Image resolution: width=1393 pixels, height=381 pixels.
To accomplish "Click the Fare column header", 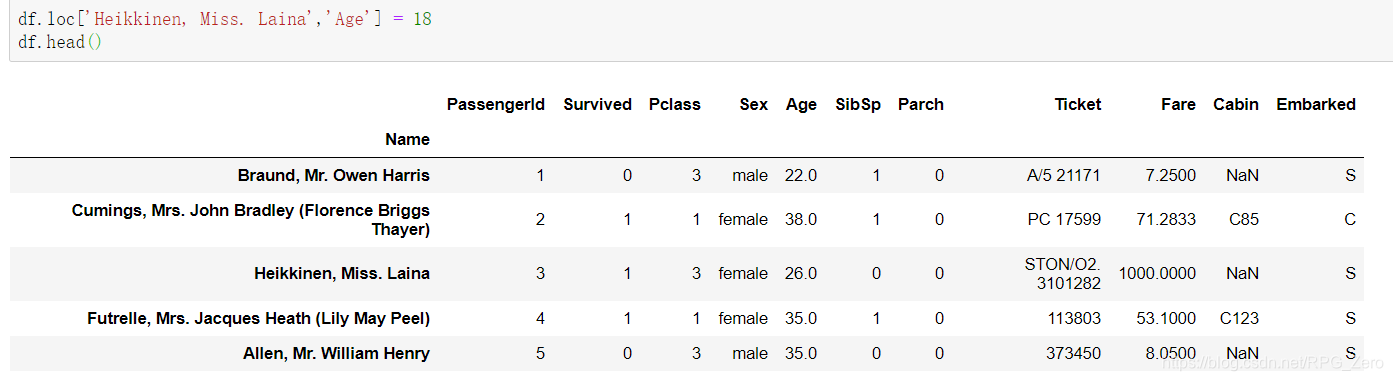I will [1178, 104].
